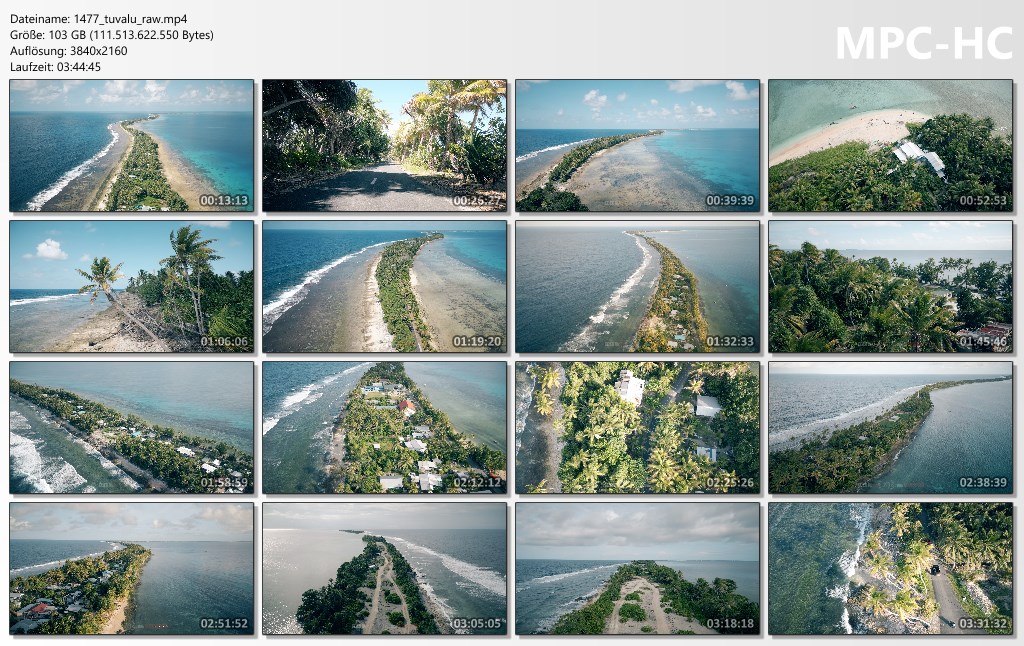
Task: Open the treetop thumbnail at 01:45:46
Action: pos(891,287)
